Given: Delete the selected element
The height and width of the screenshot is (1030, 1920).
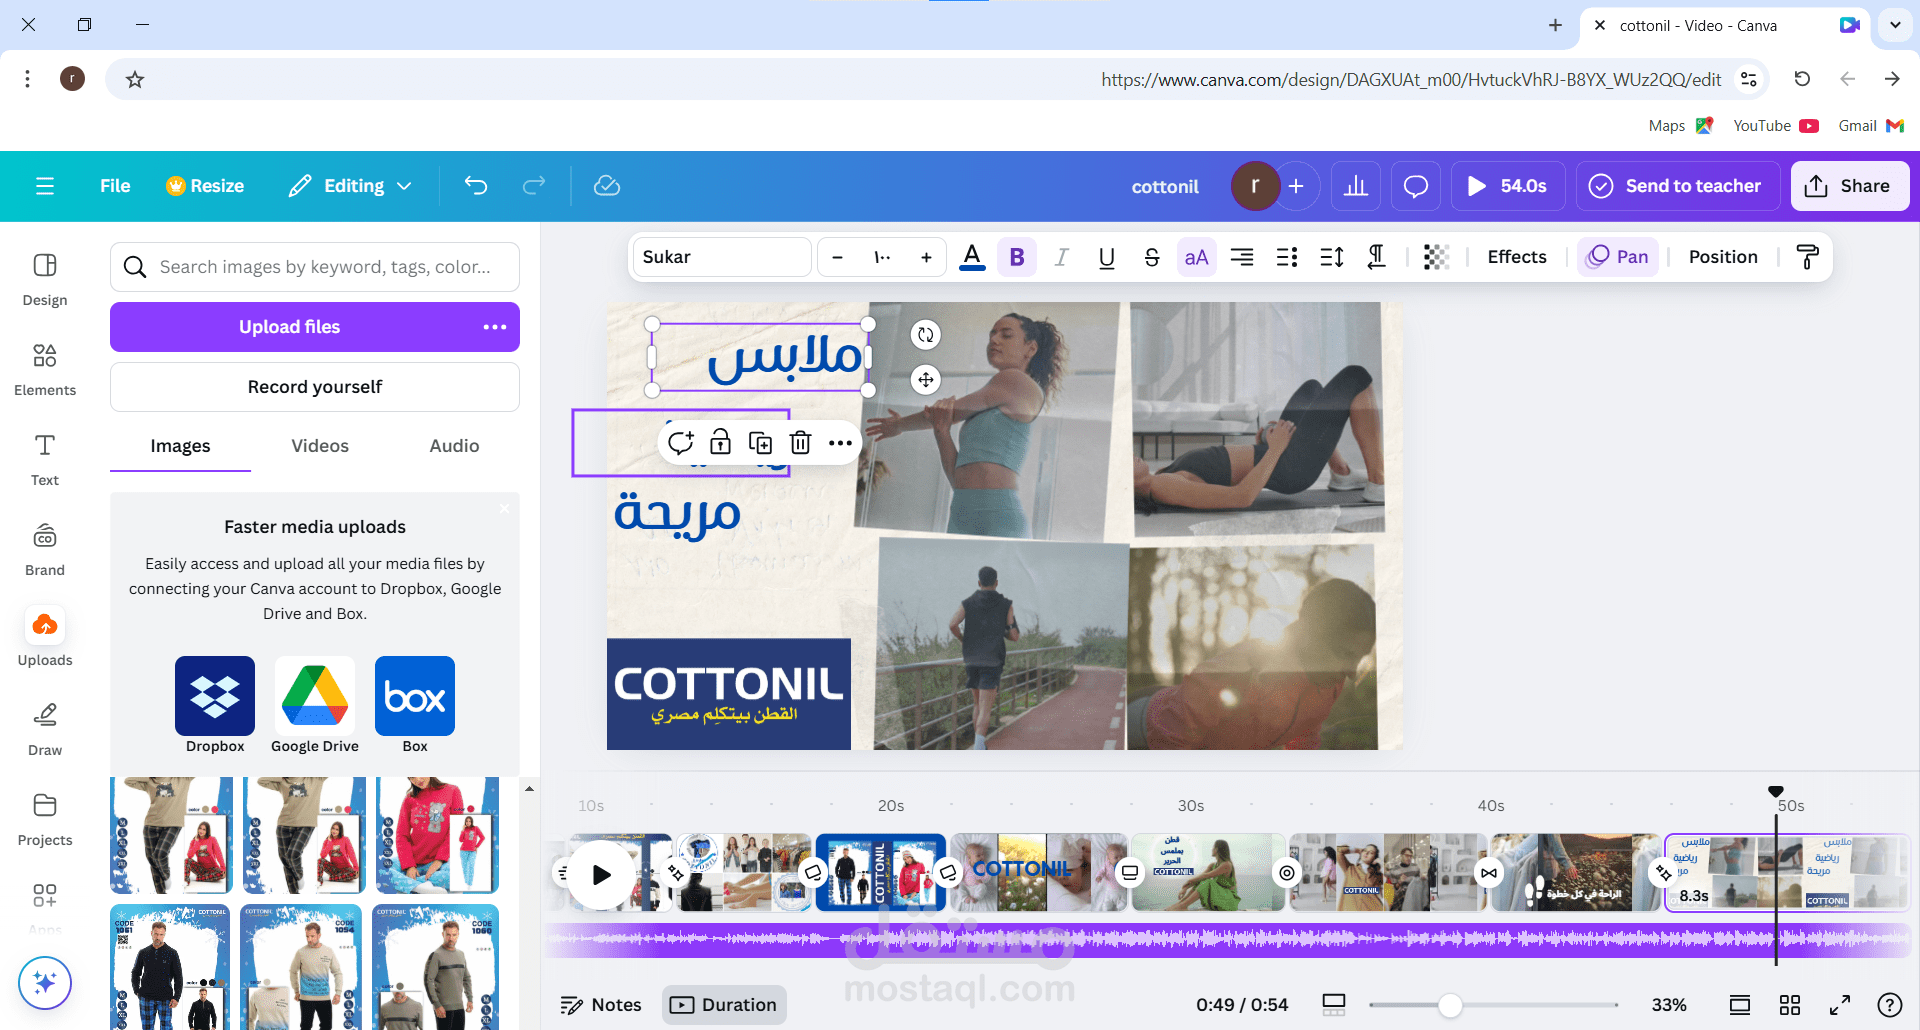Looking at the screenshot, I should click(800, 443).
